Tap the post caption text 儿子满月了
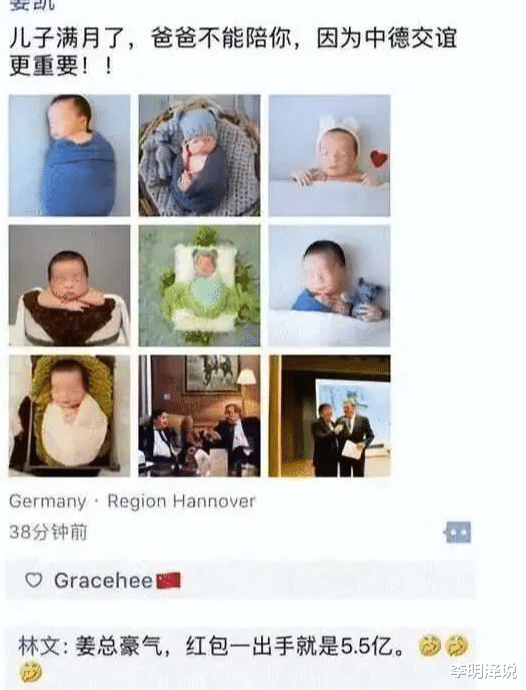Image resolution: width=526 pixels, height=690 pixels. click(67, 38)
